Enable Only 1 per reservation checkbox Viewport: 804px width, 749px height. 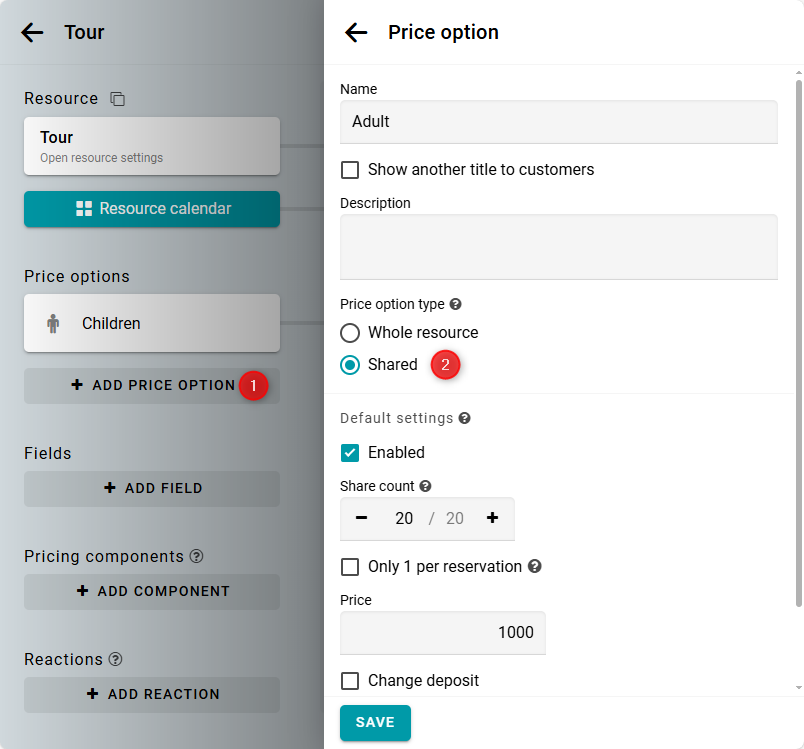click(x=350, y=567)
